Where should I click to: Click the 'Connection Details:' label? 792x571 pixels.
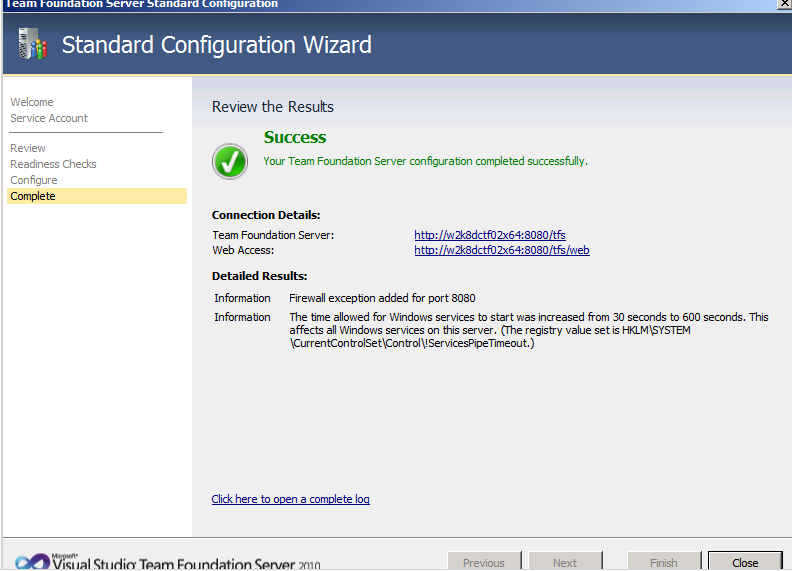pyautogui.click(x=266, y=215)
